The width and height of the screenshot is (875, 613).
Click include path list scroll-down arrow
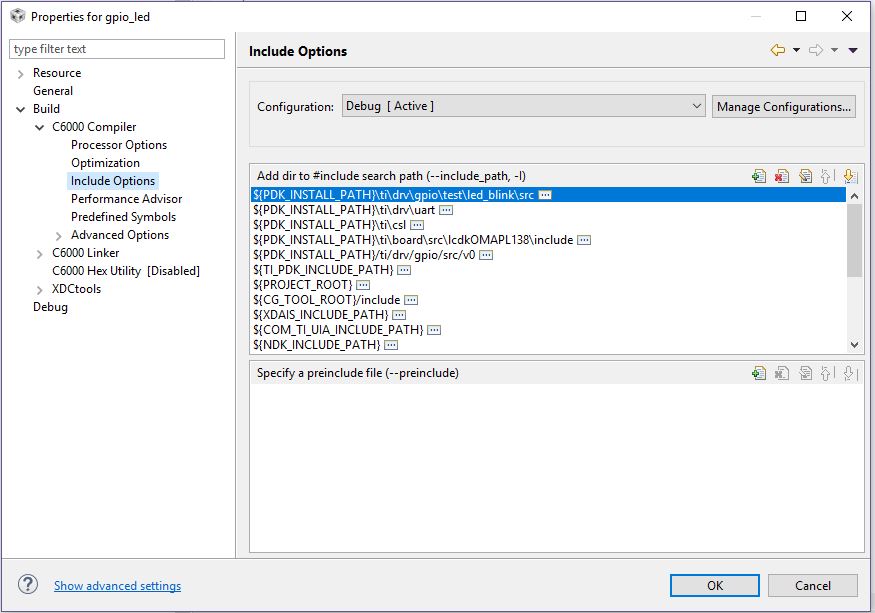(x=854, y=344)
